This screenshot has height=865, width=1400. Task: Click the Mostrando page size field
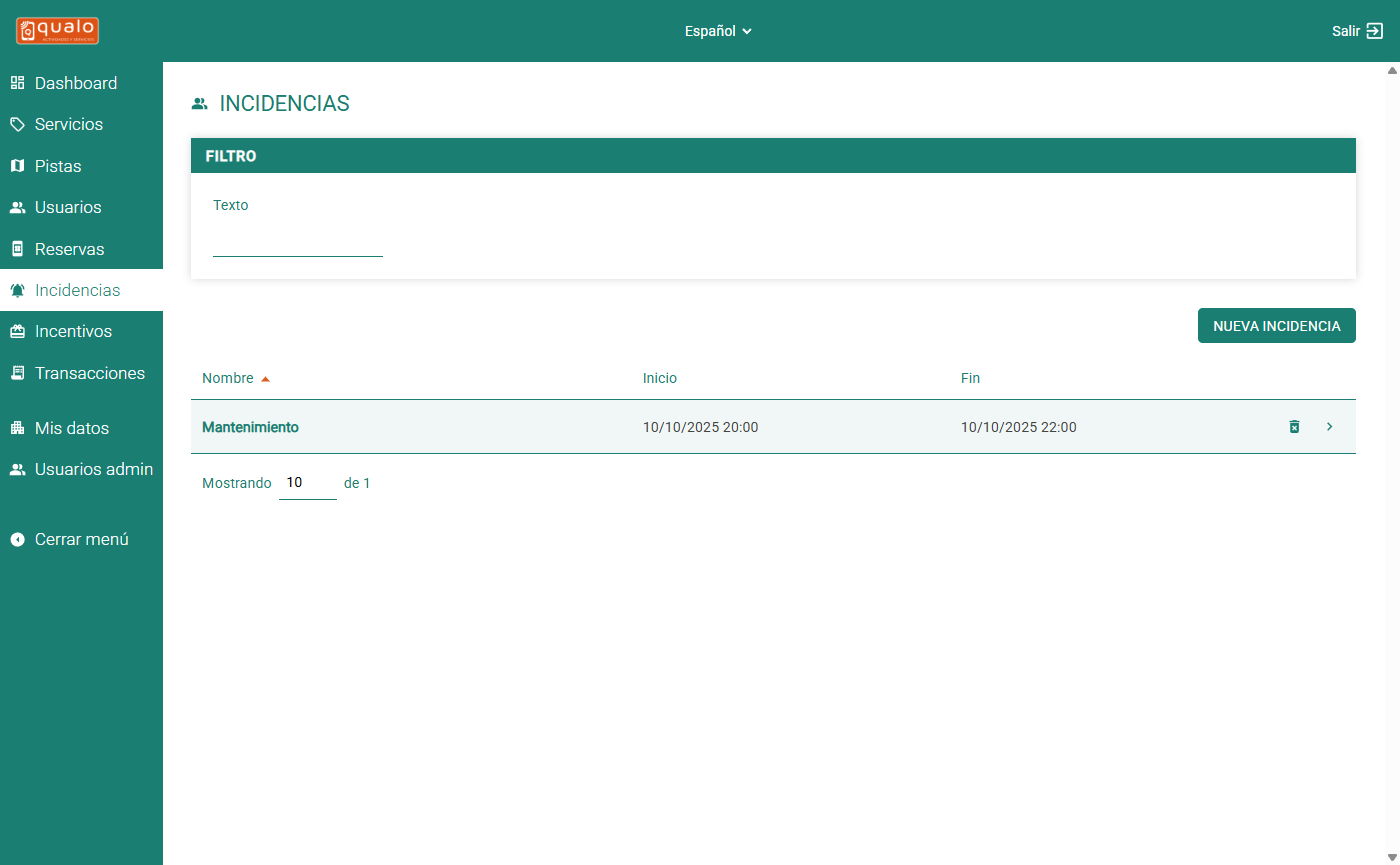(x=307, y=483)
